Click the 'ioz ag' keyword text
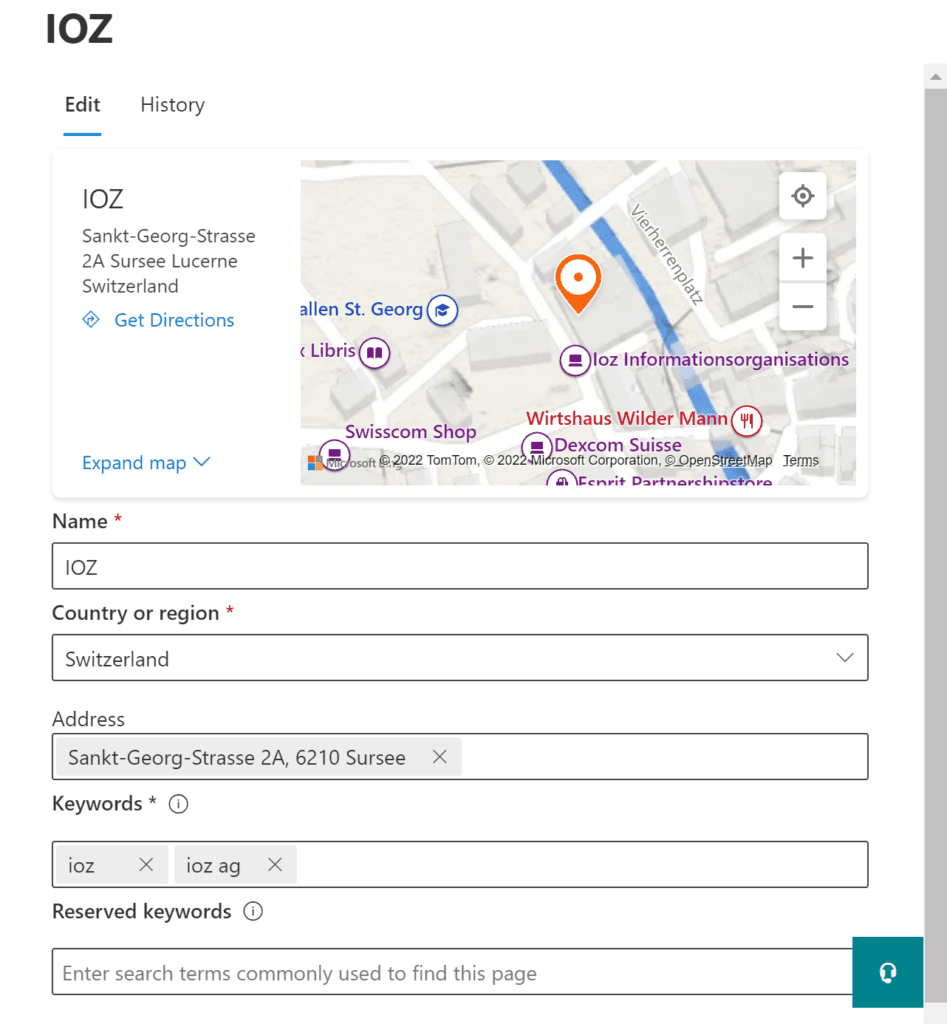 point(213,866)
